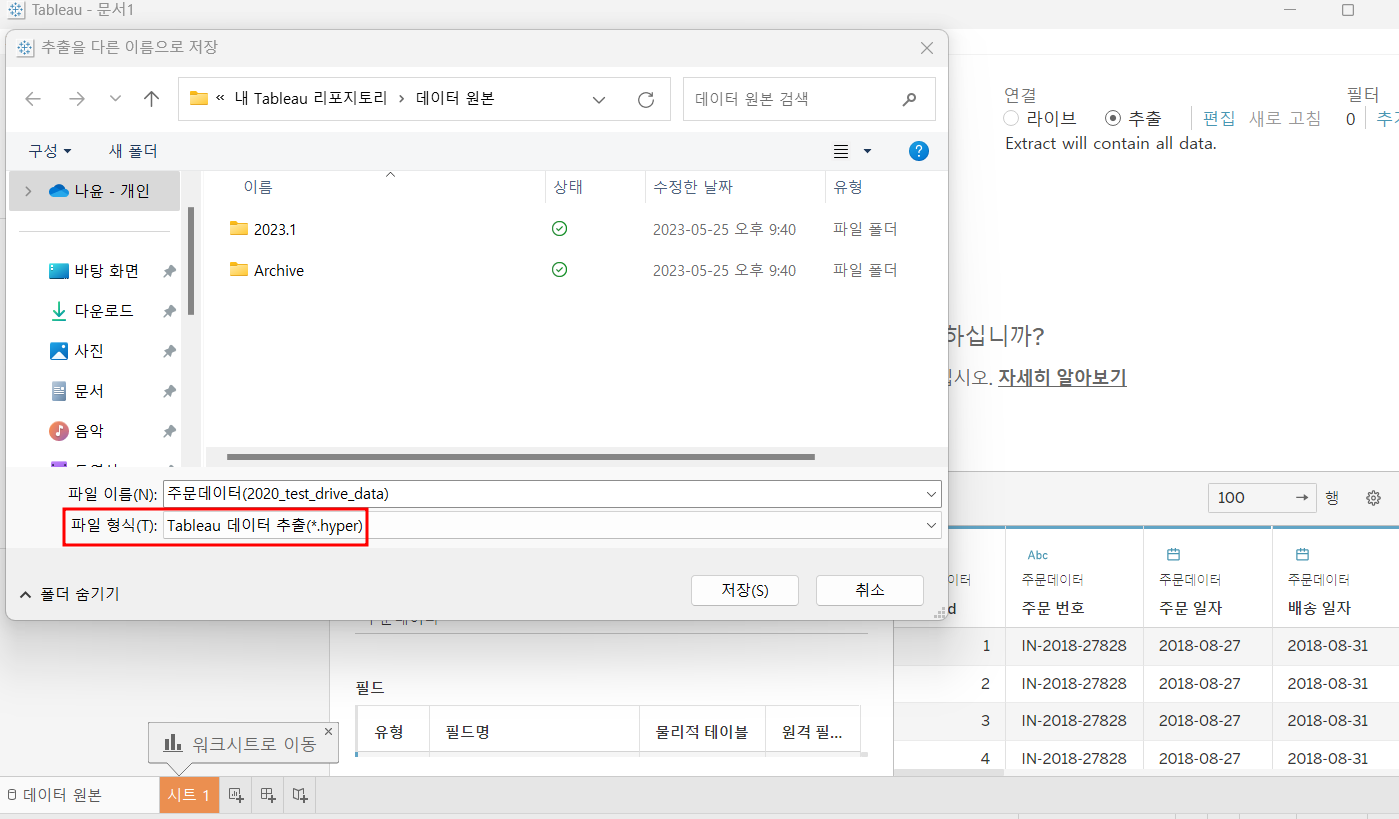Viewport: 1399px width, 819px height.
Task: Sort files by 이름 column header
Action: click(258, 187)
